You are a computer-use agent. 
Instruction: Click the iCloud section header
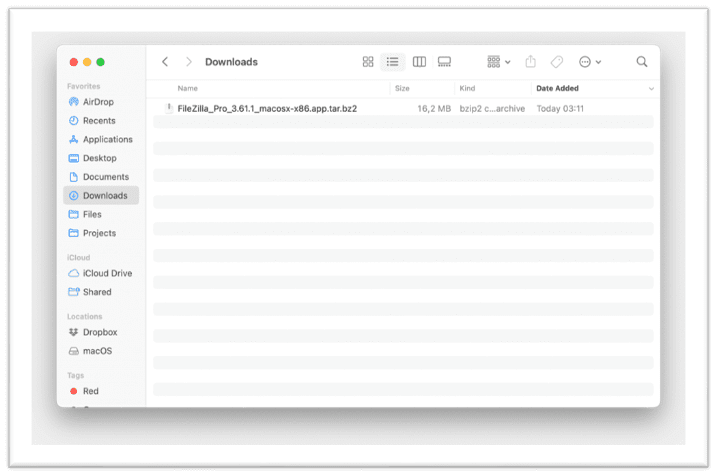(78, 257)
